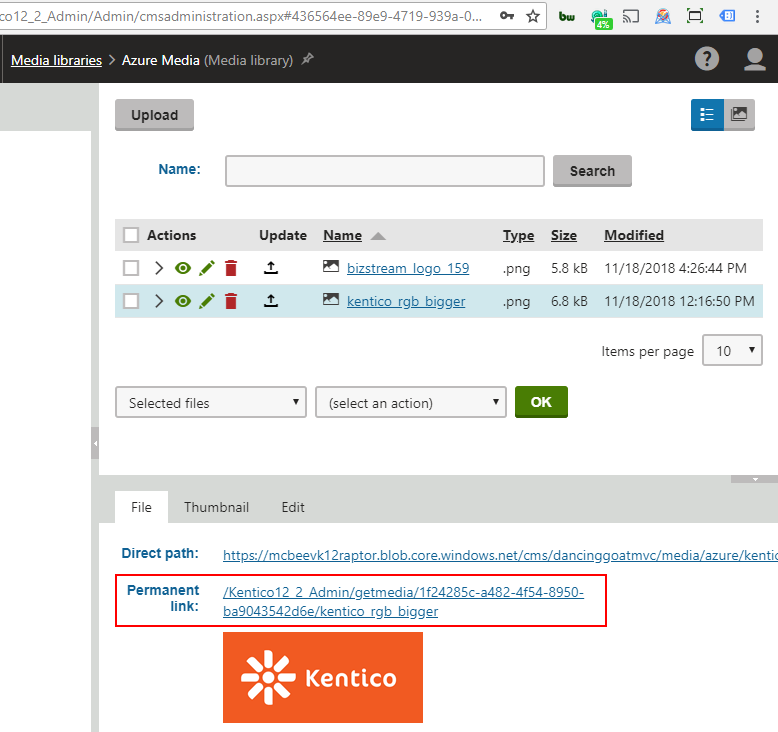Click the Upload button
Image resolution: width=778 pixels, height=732 pixels.
[x=154, y=115]
